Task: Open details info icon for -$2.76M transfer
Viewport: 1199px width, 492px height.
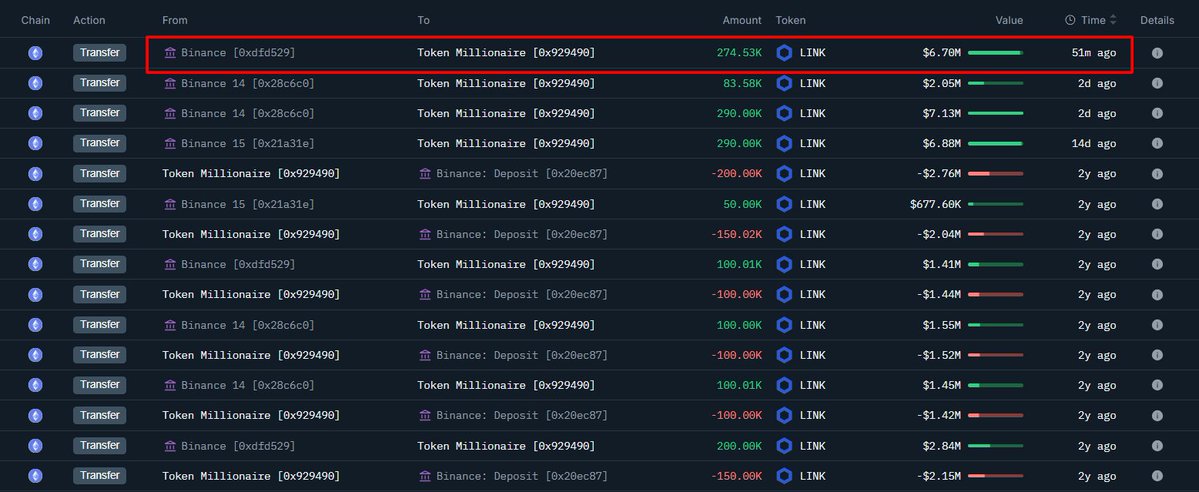Action: tap(1157, 174)
